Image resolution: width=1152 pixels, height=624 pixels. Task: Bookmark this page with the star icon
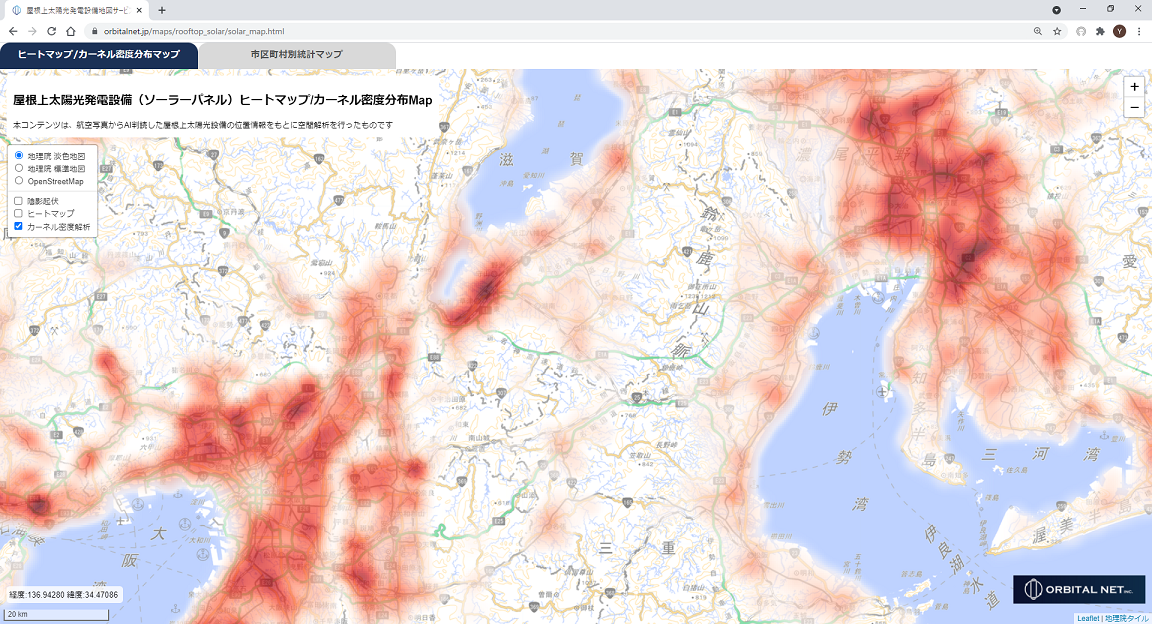coord(1057,31)
